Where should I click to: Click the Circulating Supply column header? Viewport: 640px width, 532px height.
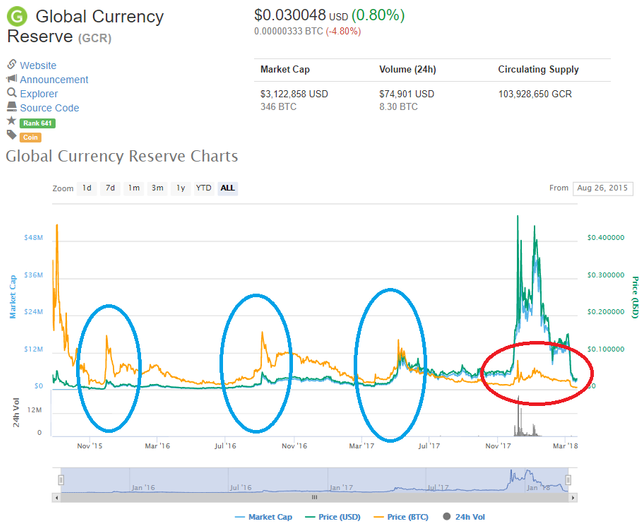coord(538,69)
